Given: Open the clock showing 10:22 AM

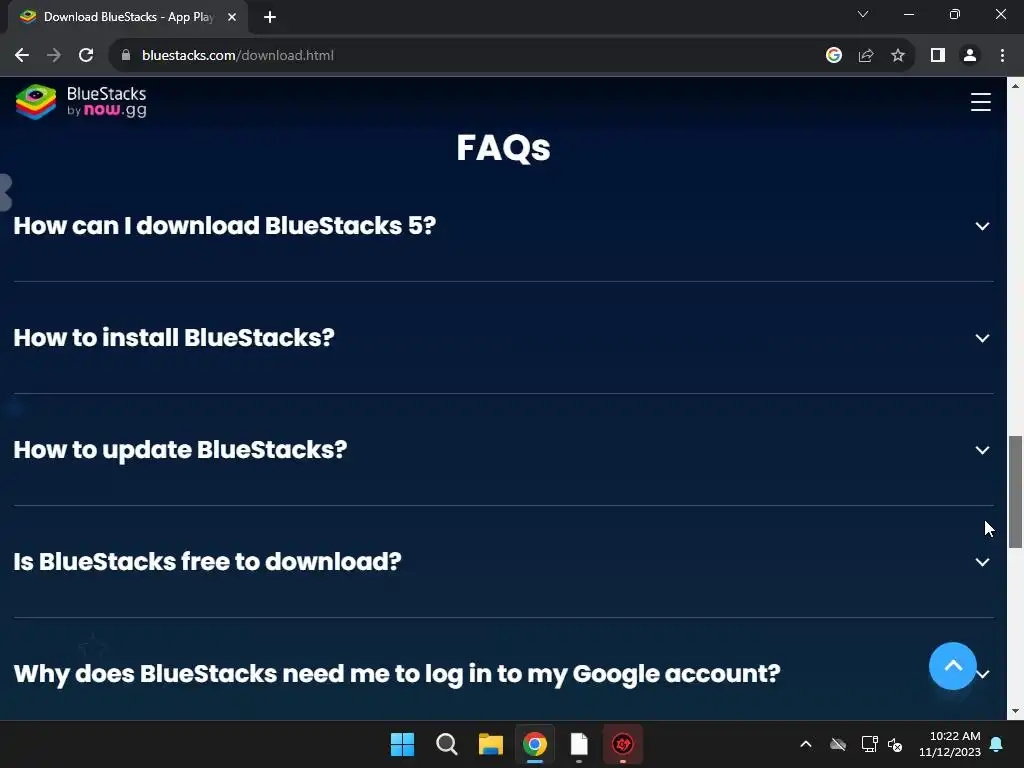Looking at the screenshot, I should click(950, 744).
